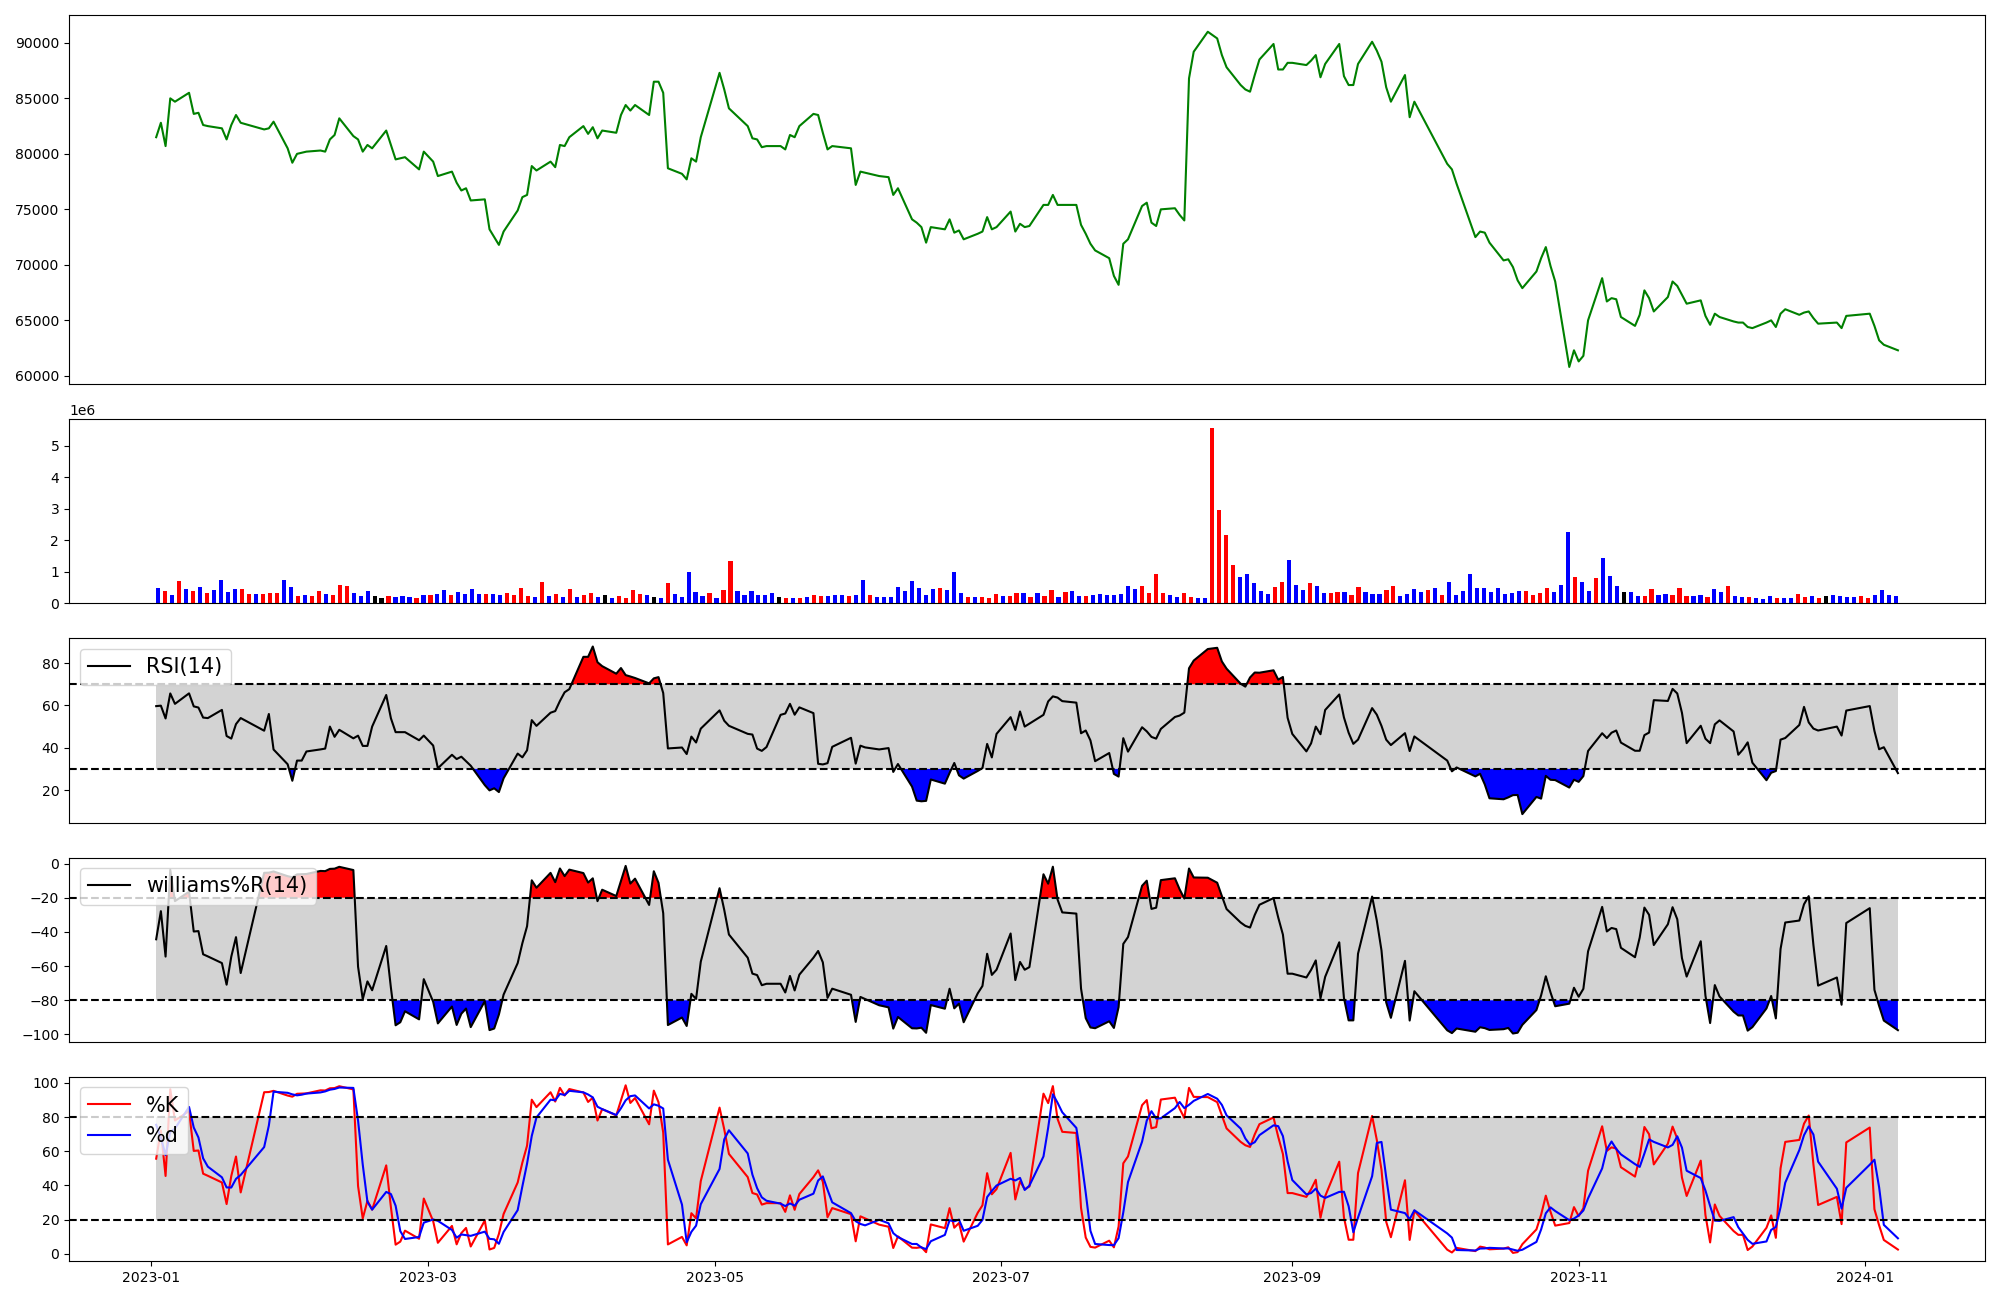Image resolution: width=2000 pixels, height=1300 pixels.
Task: Click the 60000 price axis label
Action: click(x=37, y=377)
